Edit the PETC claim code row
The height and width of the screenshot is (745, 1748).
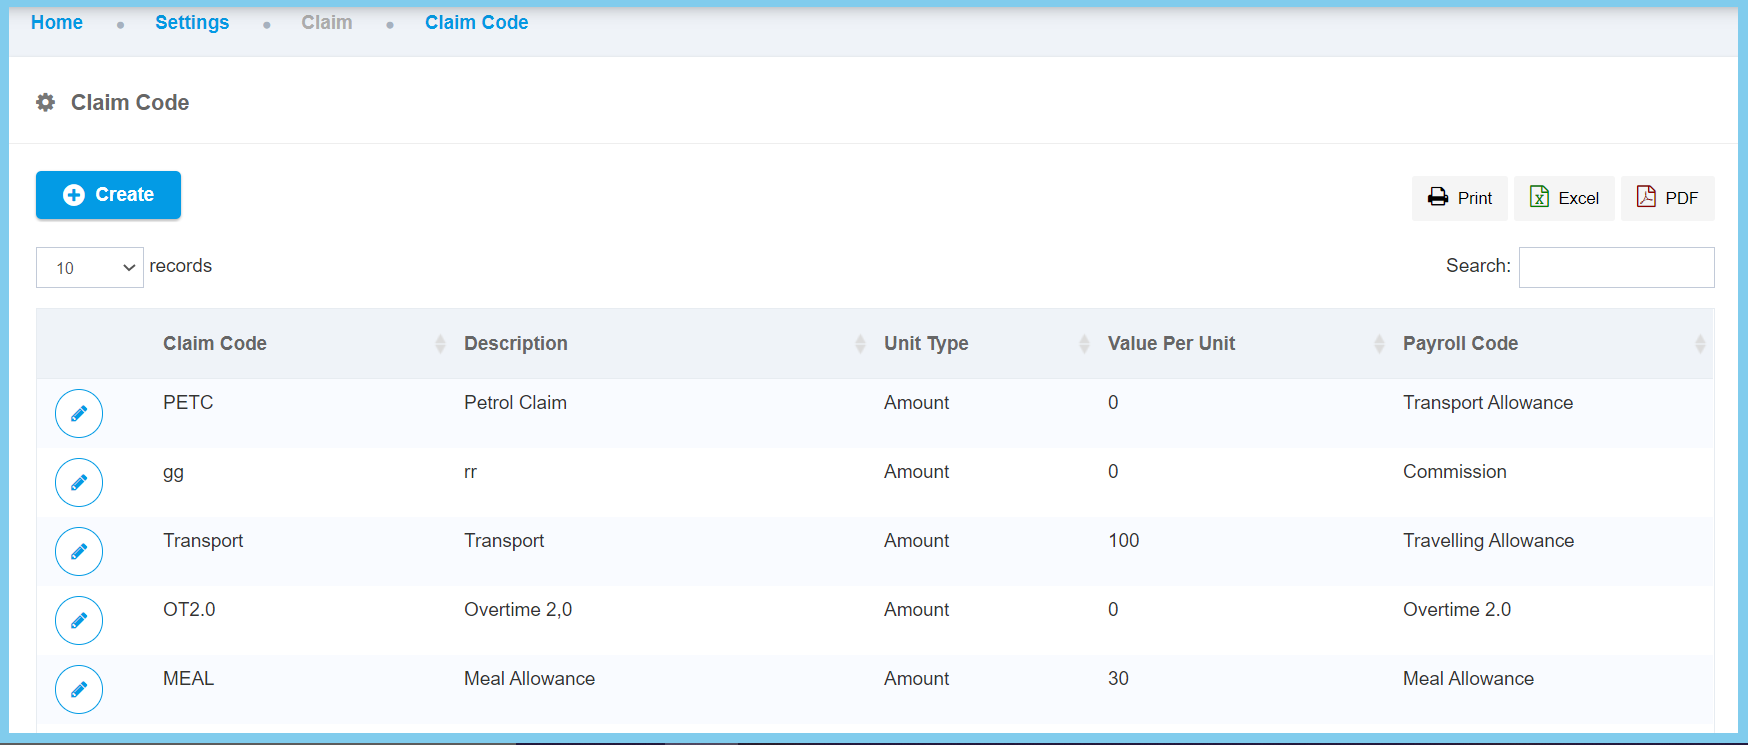79,414
